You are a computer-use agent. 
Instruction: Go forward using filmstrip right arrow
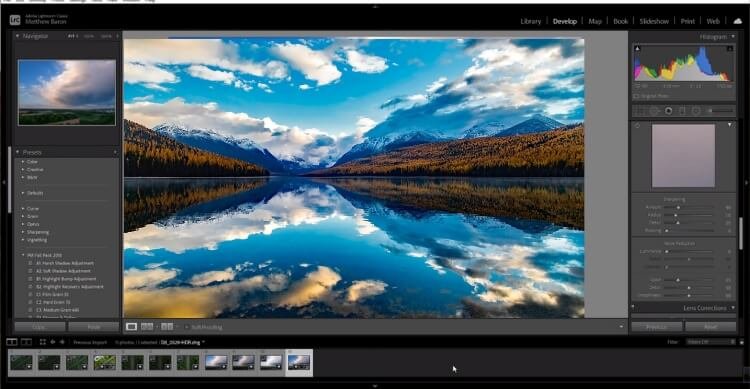click(x=62, y=342)
